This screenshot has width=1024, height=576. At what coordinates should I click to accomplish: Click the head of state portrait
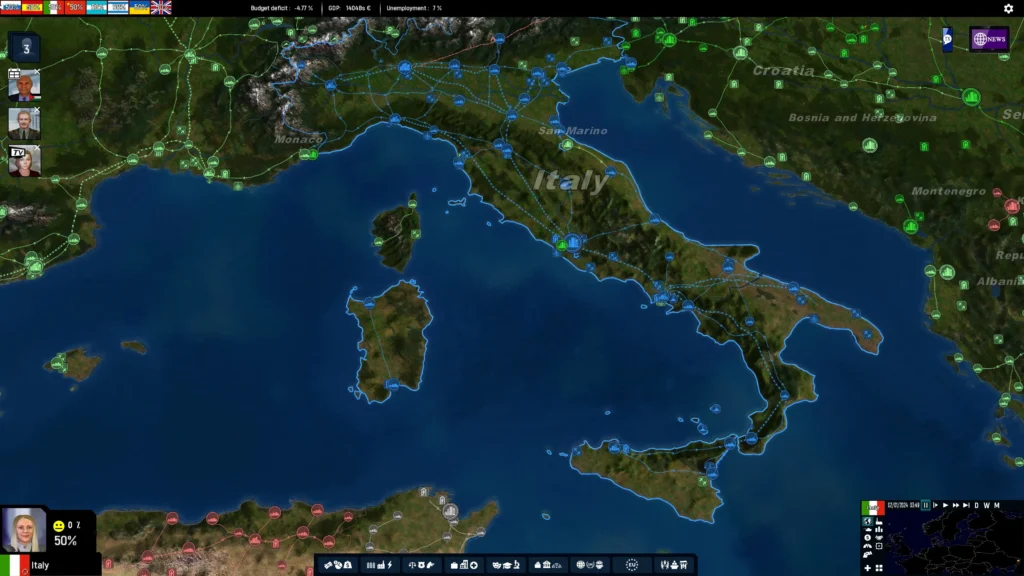(x=23, y=530)
